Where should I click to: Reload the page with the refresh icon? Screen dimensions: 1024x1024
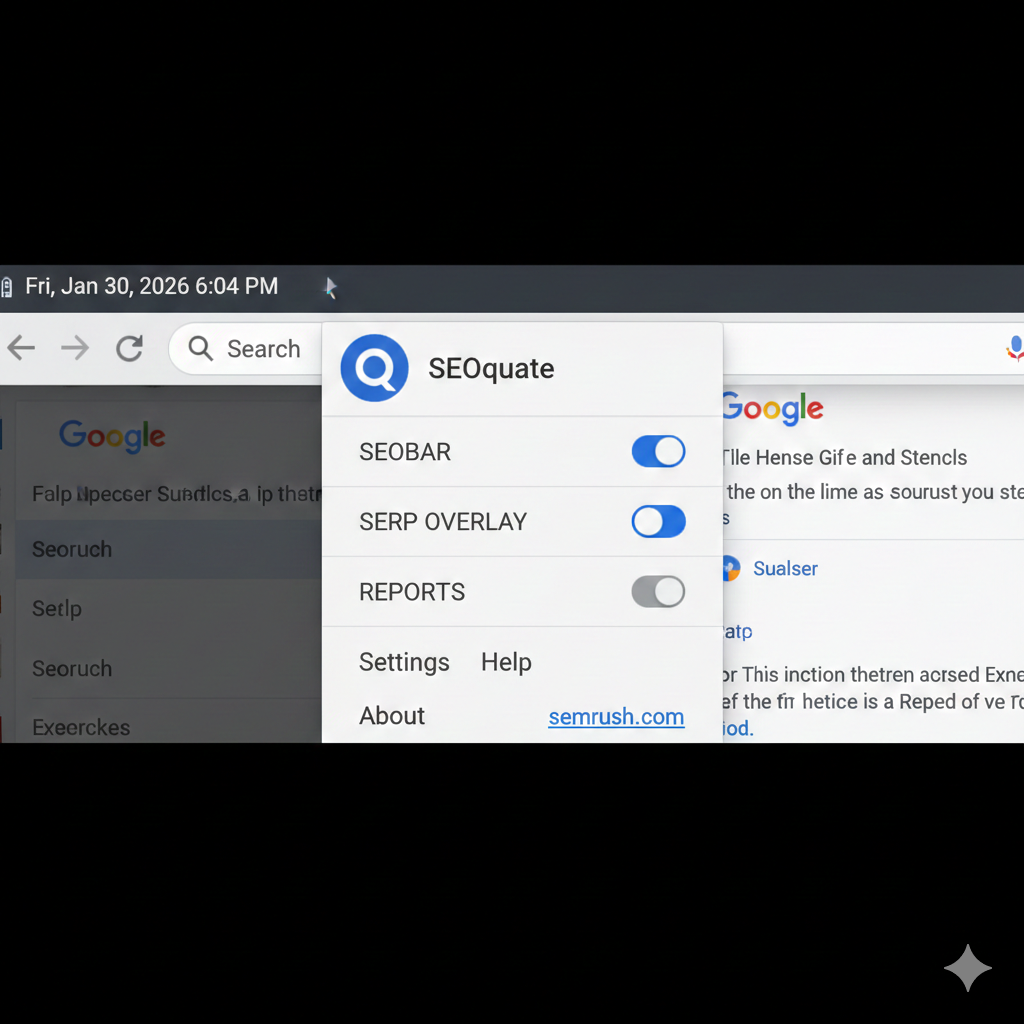tap(129, 348)
